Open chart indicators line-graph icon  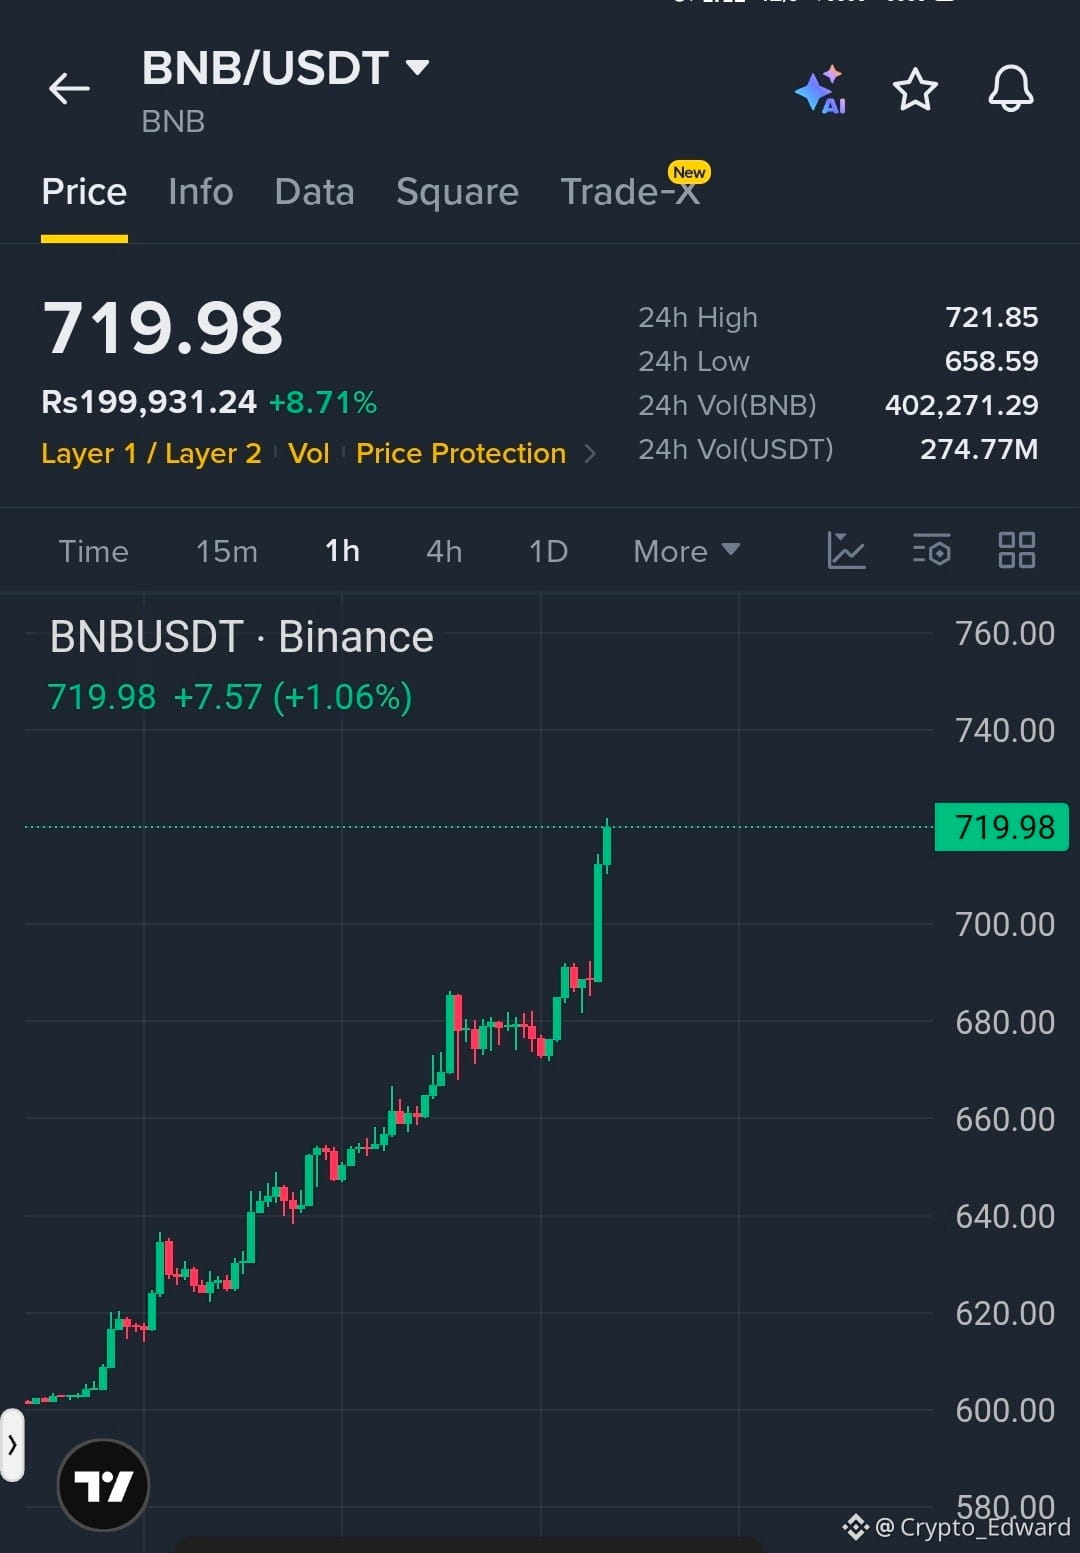[846, 550]
